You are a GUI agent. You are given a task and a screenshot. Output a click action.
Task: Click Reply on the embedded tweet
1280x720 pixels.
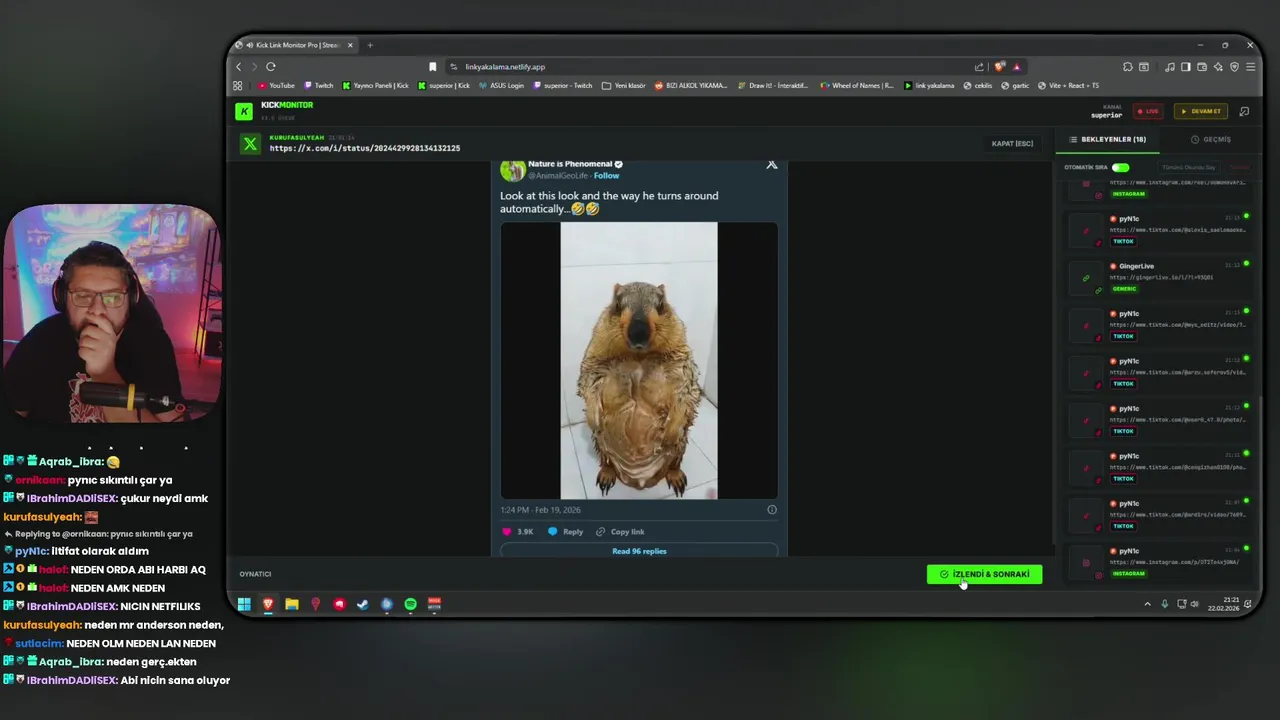[566, 532]
